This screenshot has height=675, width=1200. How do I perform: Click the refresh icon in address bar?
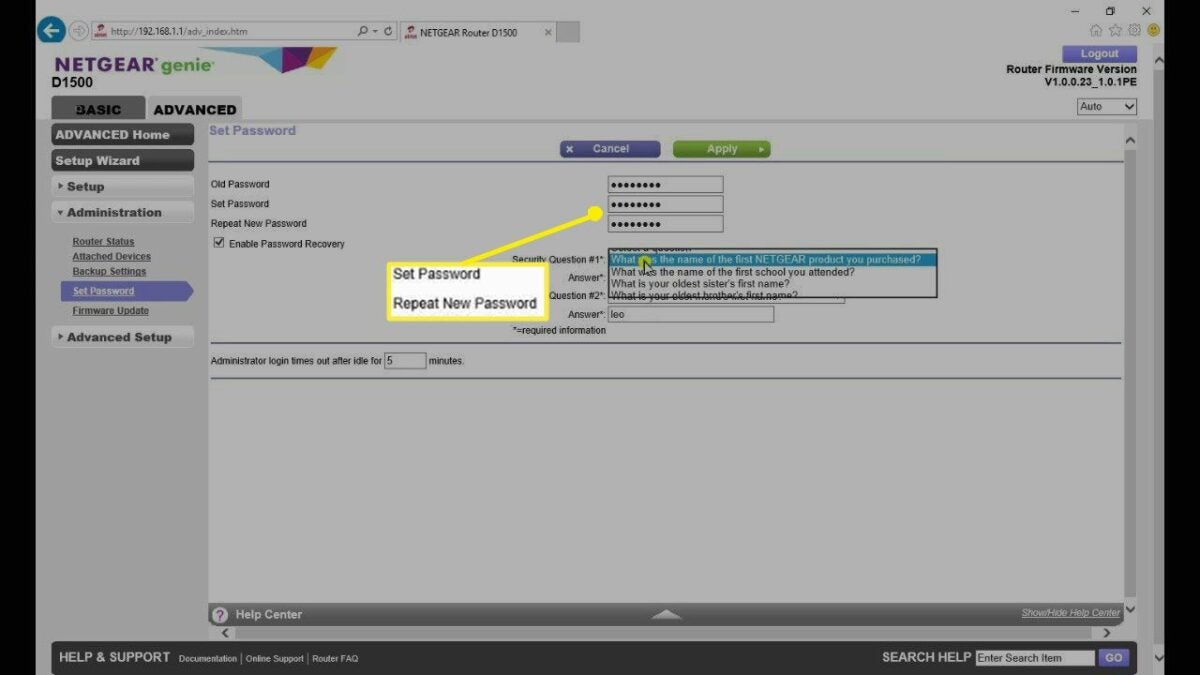389,31
